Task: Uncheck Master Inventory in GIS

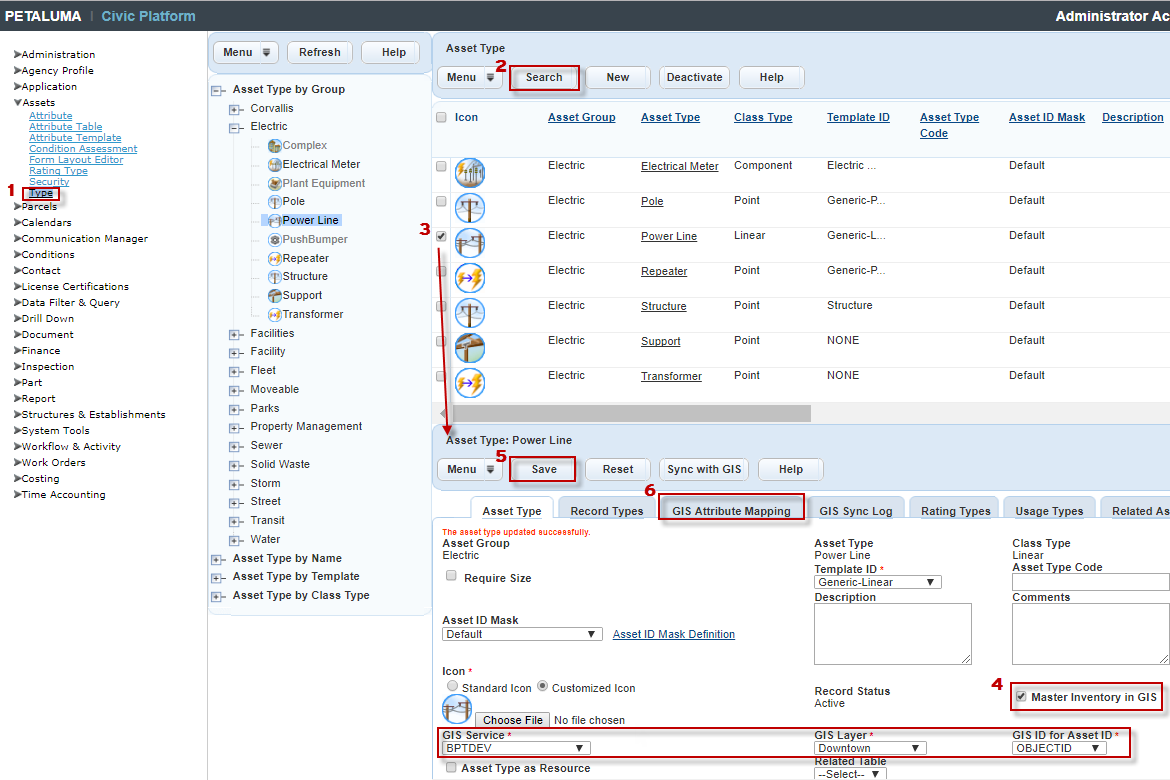Action: click(x=1021, y=697)
